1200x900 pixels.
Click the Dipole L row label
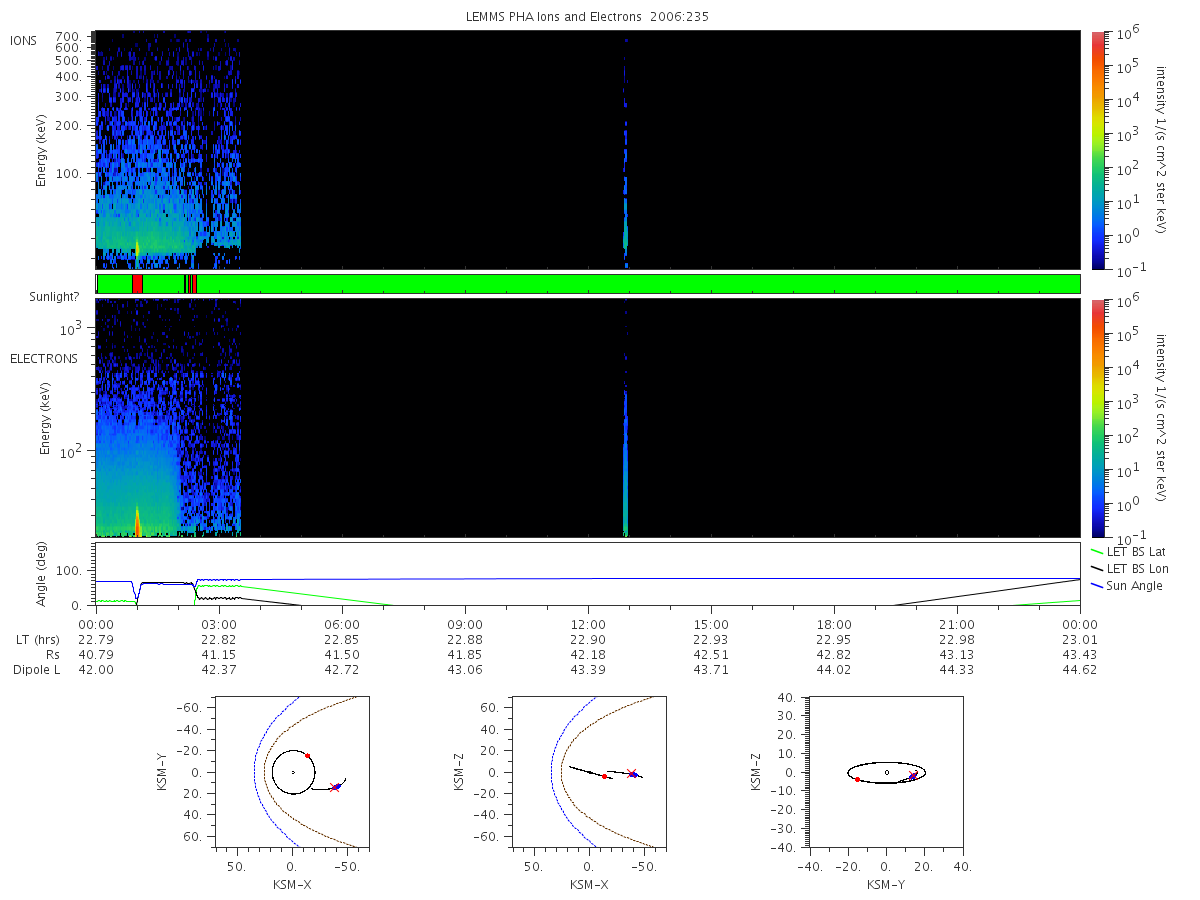click(36, 670)
